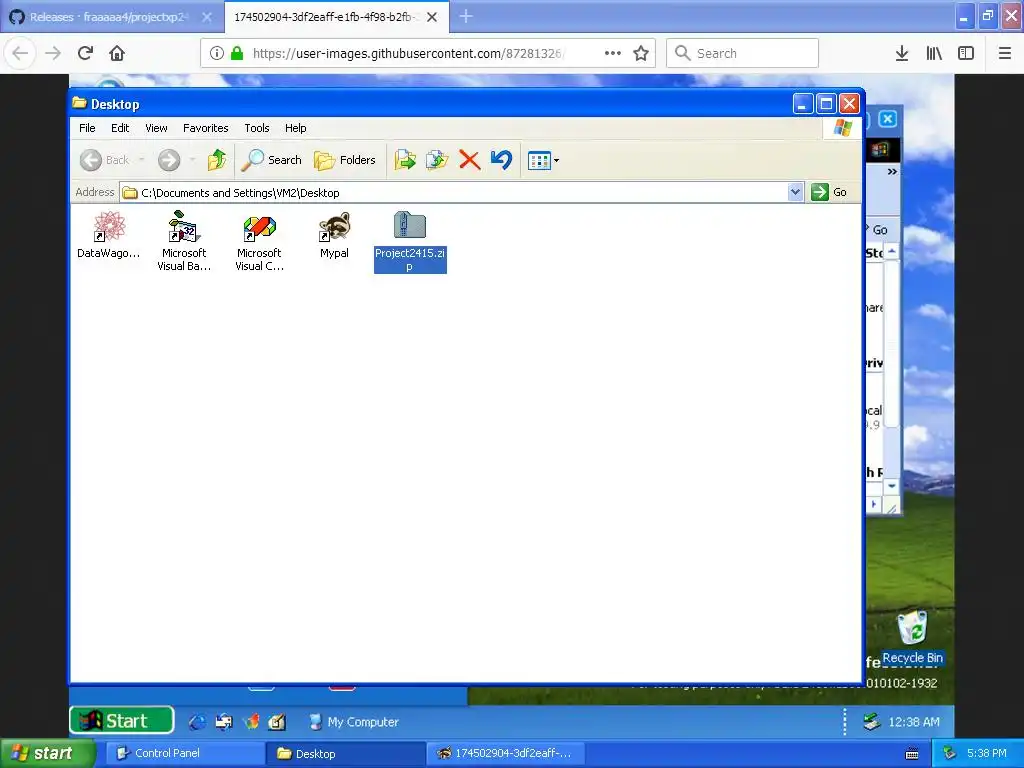Open the Favorites menu in Desktop window
The height and width of the screenshot is (768, 1024).
pos(206,128)
